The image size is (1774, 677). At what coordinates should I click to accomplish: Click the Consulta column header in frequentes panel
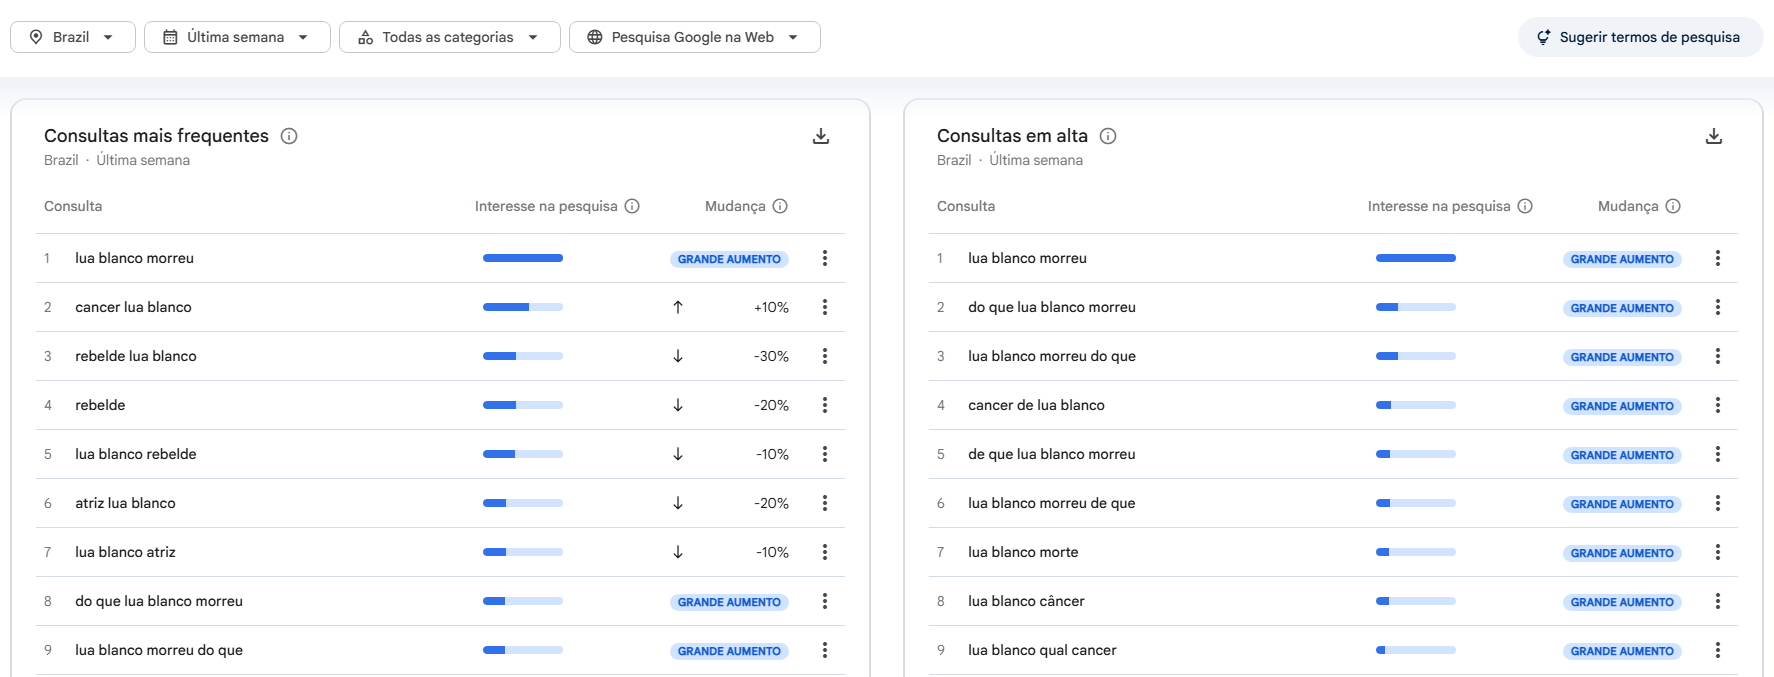(73, 206)
